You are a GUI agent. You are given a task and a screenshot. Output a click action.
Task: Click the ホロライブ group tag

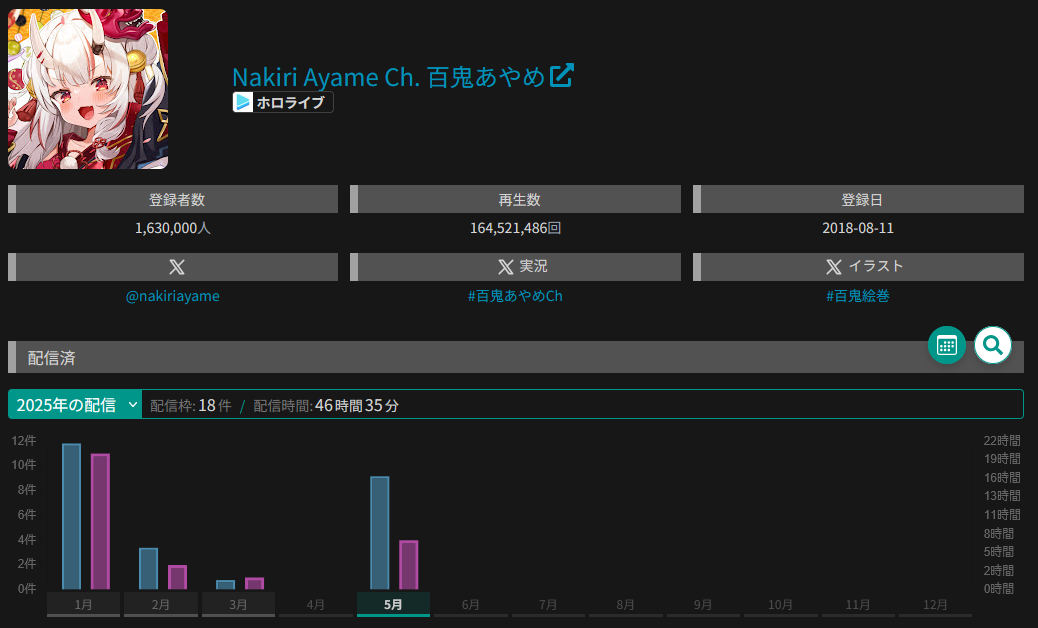[x=283, y=102]
